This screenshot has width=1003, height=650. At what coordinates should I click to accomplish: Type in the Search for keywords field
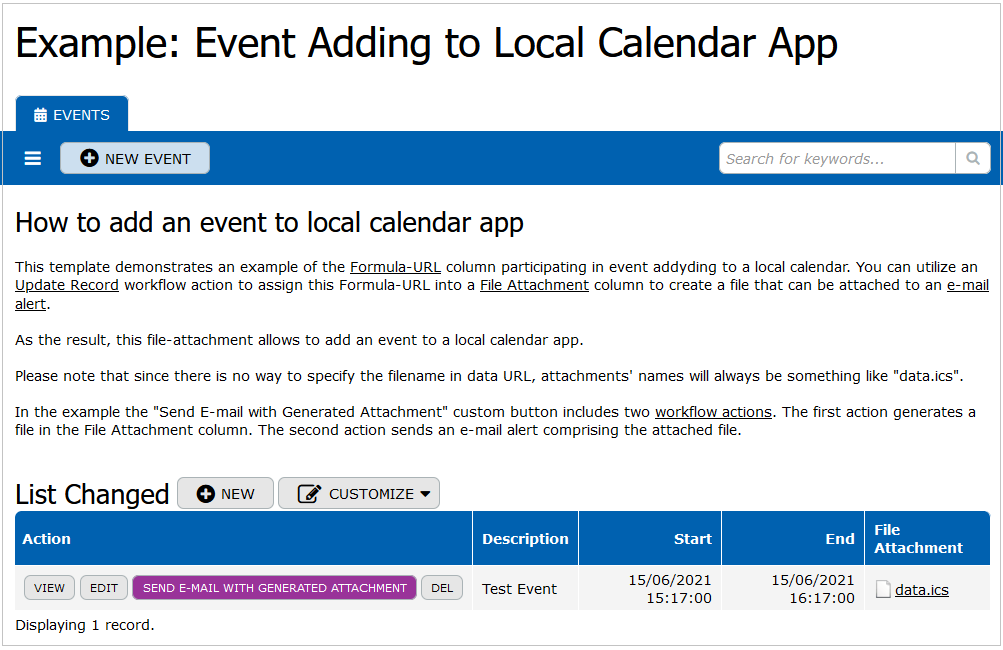[x=836, y=159]
